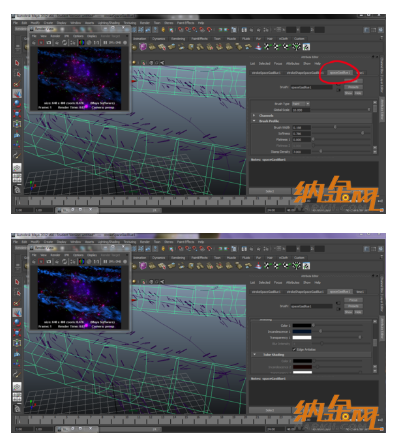Click Select button in lower Attribute Editor
412x440 pixels.
[x=270, y=410]
